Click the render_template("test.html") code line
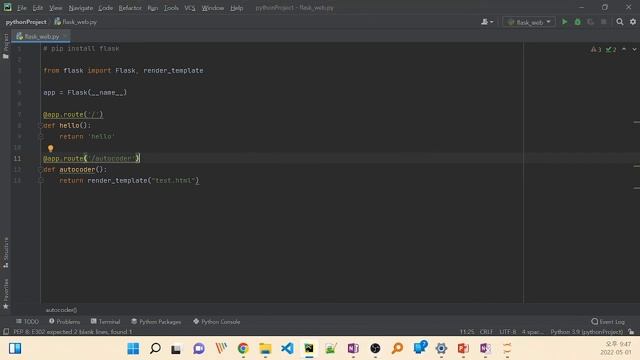The width and height of the screenshot is (640, 360). (x=129, y=180)
